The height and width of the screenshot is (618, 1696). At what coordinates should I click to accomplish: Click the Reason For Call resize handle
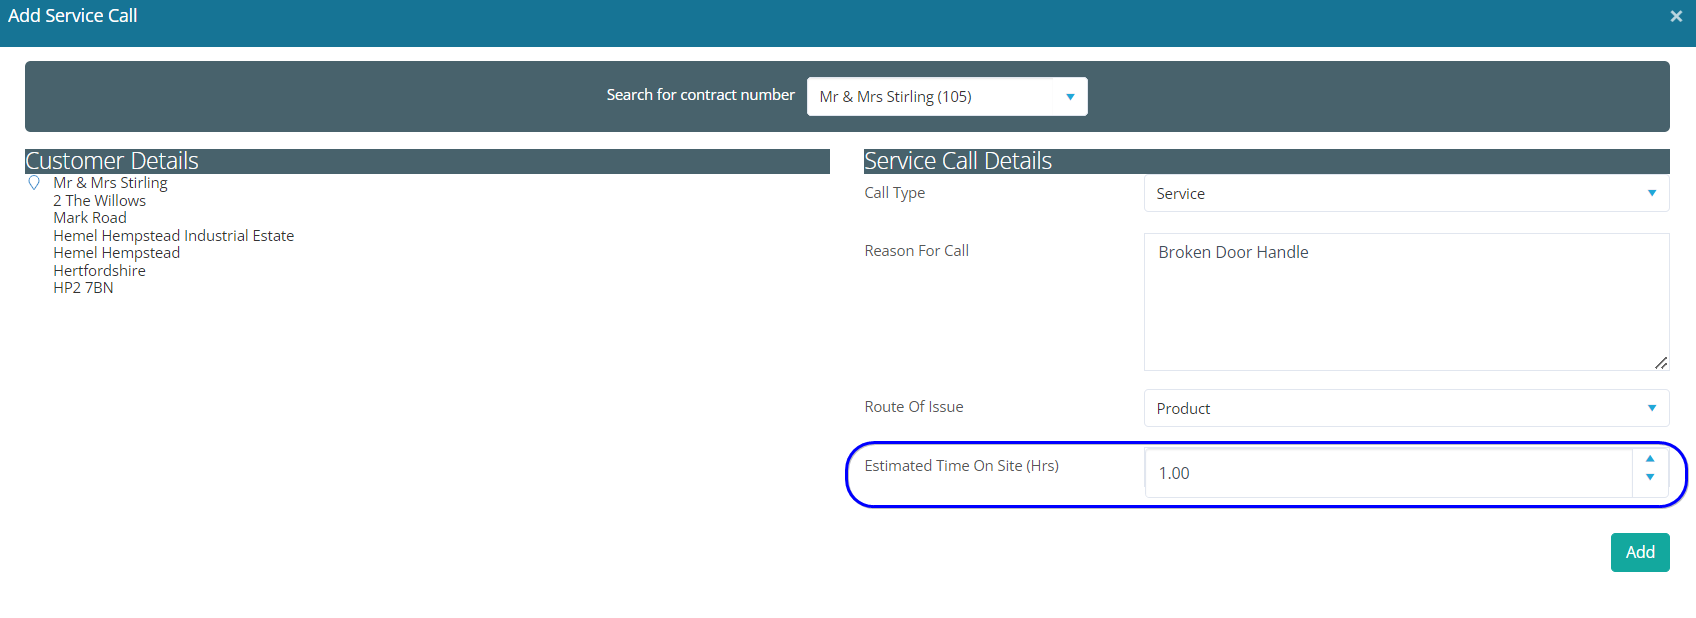(1660, 362)
